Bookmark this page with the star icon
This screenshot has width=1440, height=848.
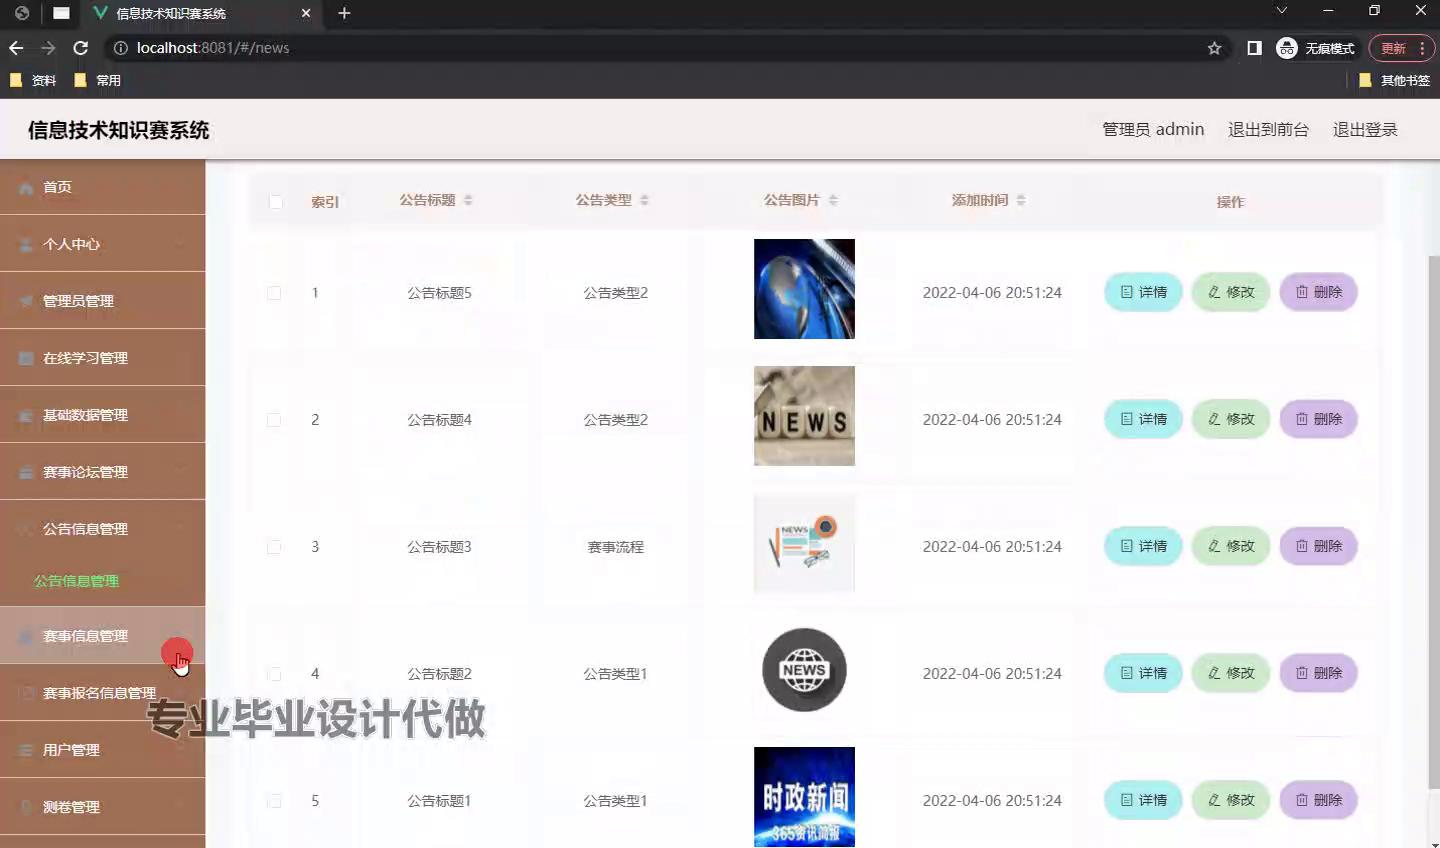[x=1214, y=48]
